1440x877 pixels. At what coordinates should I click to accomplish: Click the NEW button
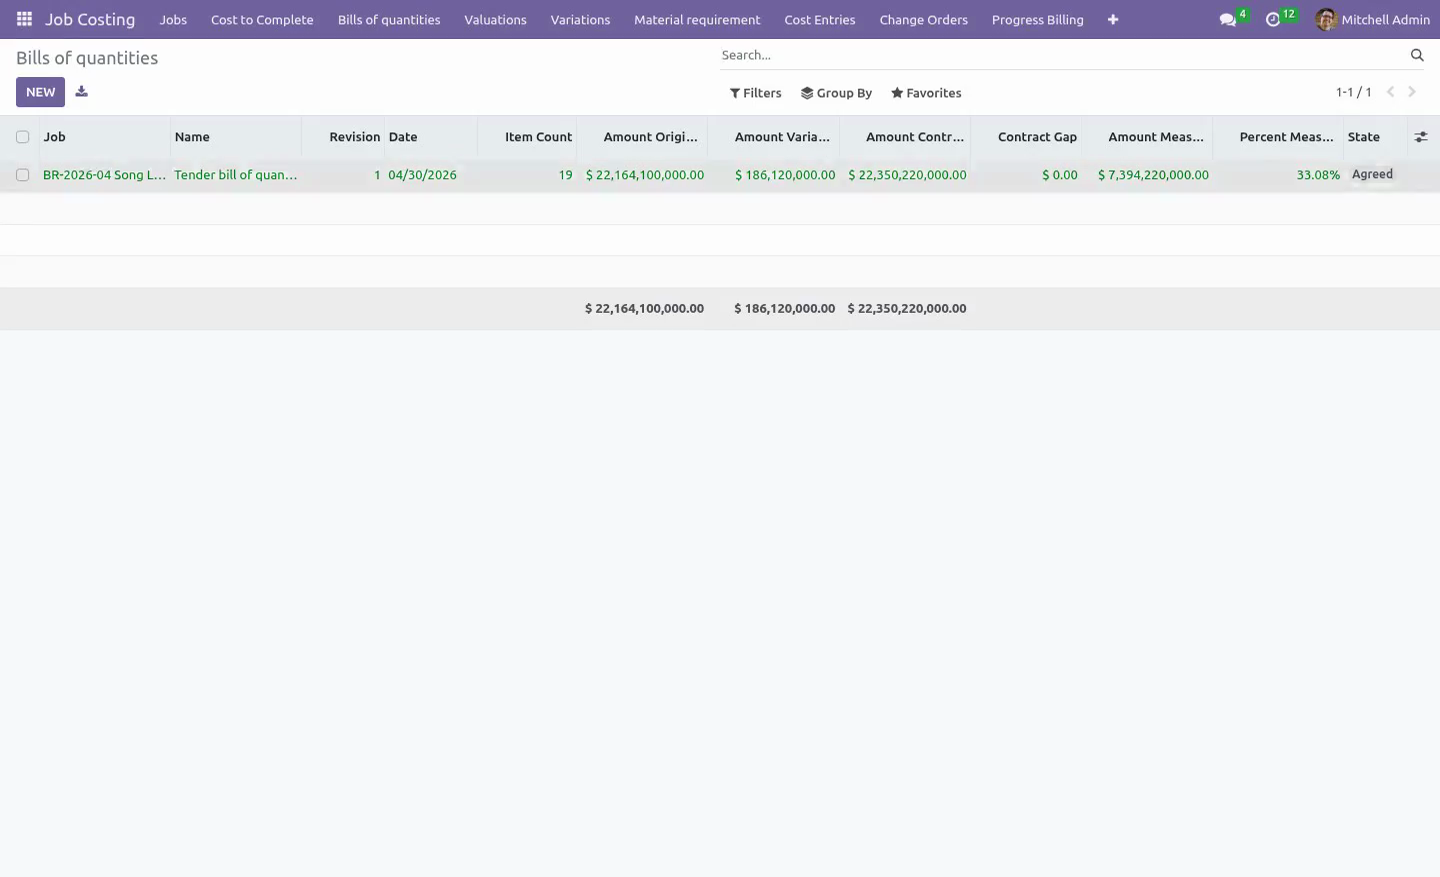click(x=40, y=92)
